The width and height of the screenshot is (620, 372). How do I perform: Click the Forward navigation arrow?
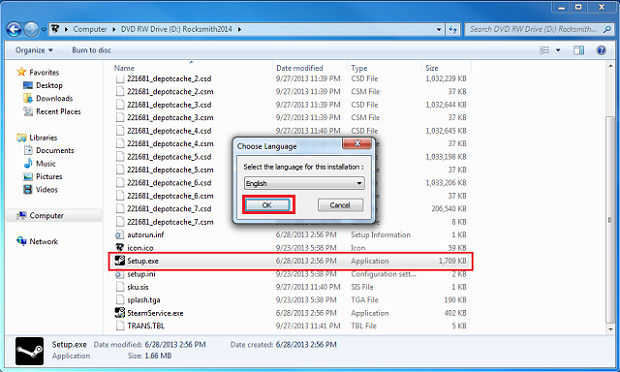(31, 29)
